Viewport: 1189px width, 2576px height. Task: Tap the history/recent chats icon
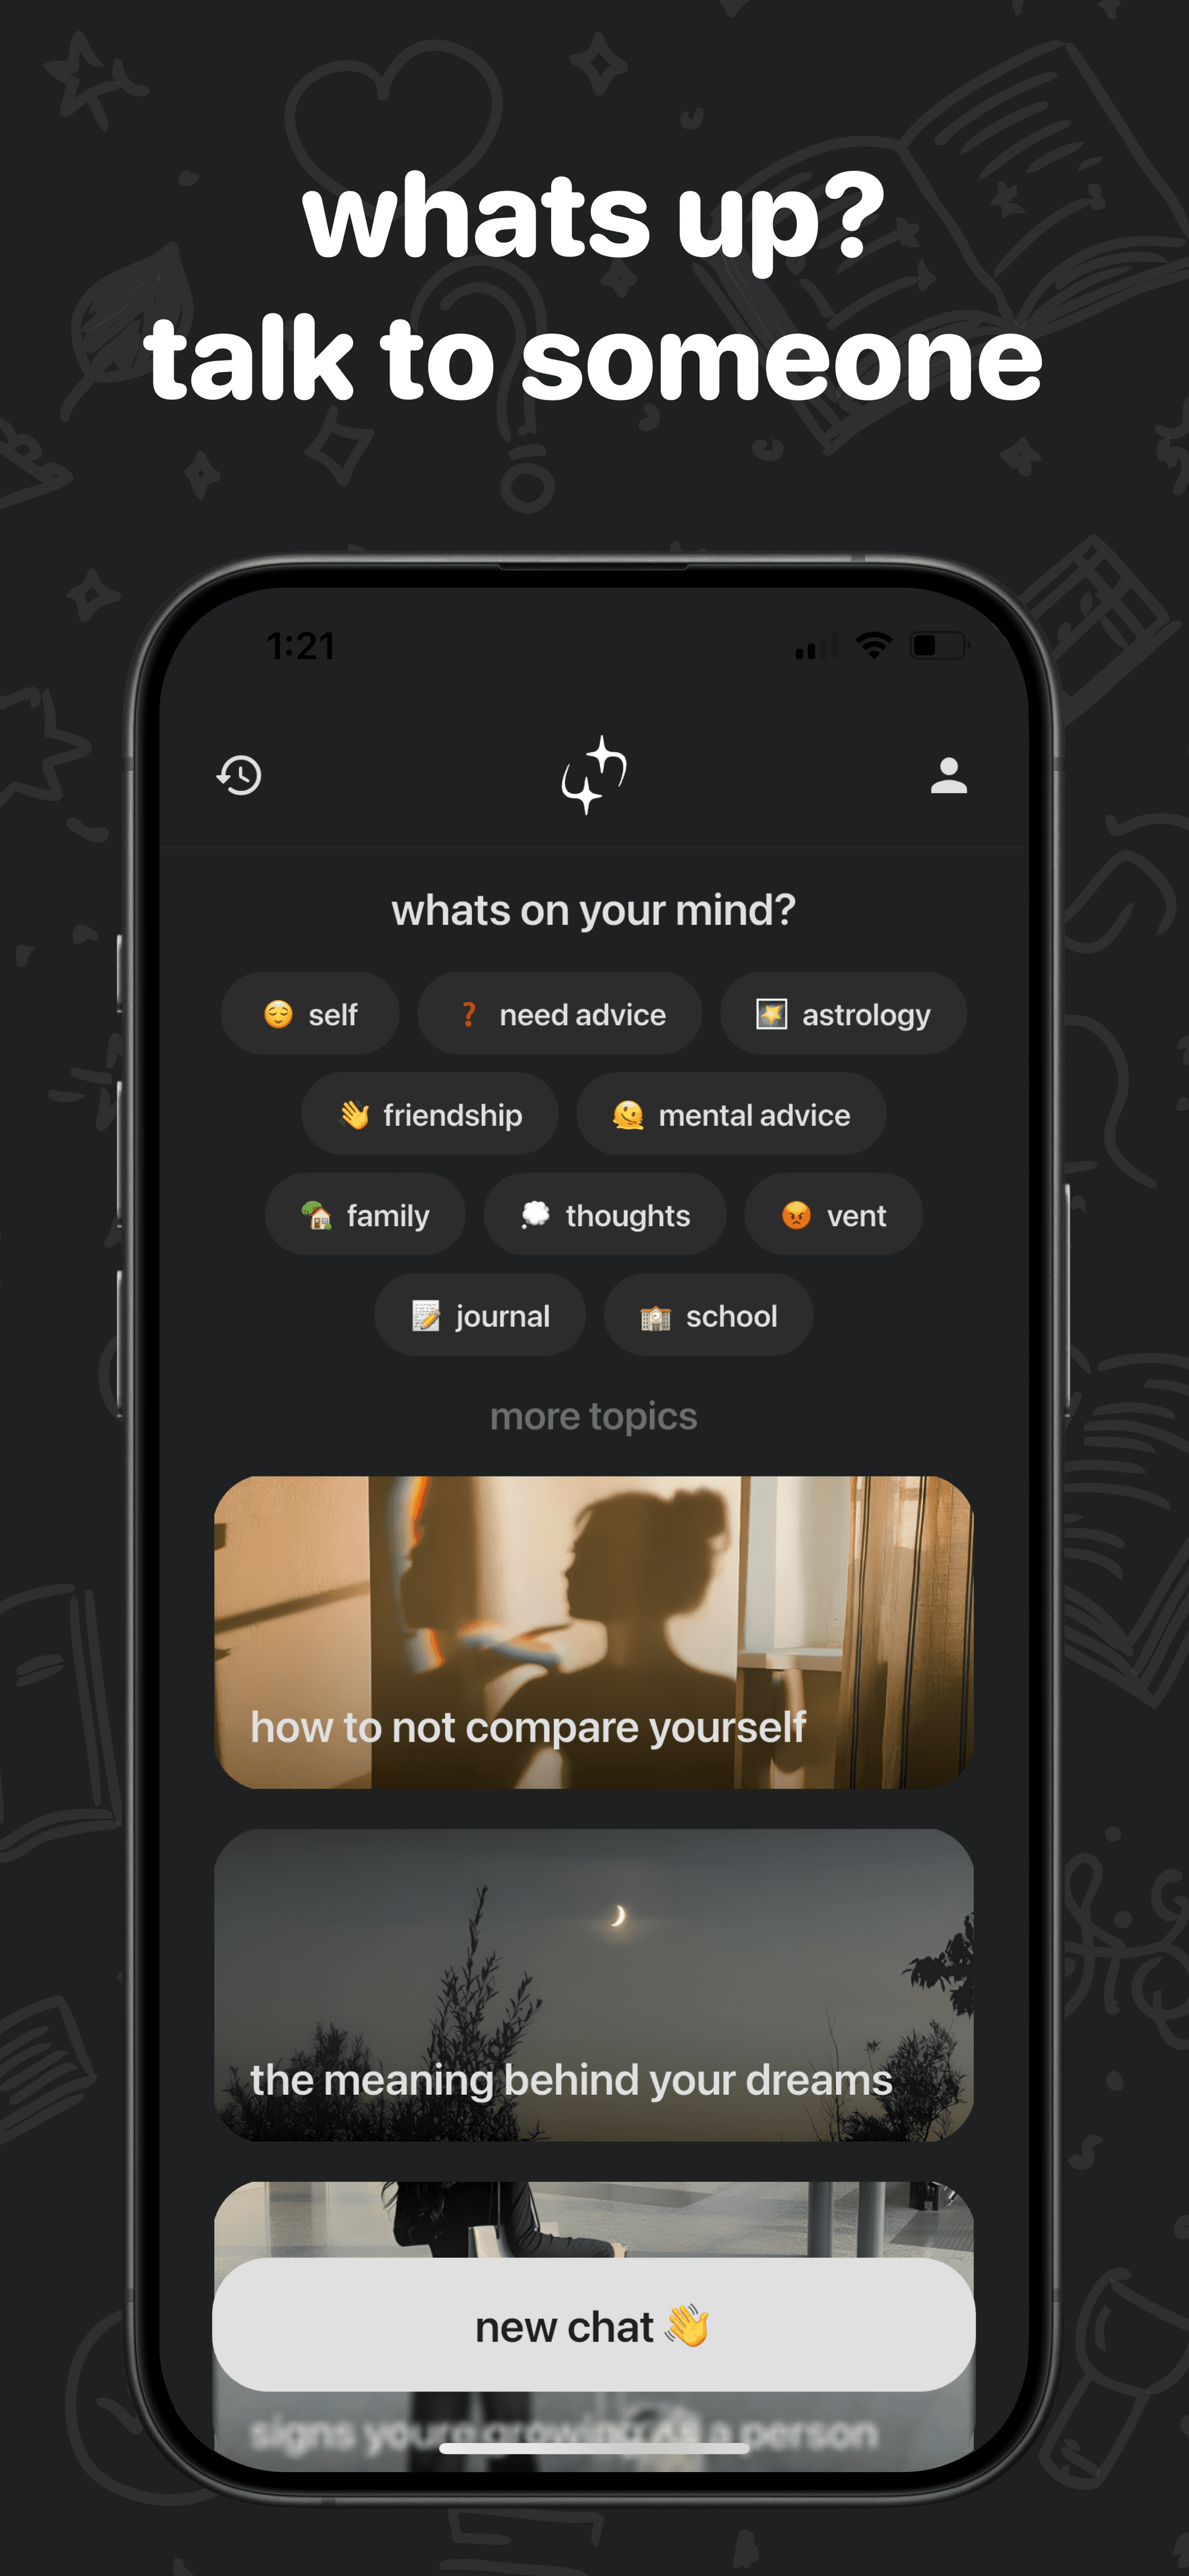(x=238, y=776)
